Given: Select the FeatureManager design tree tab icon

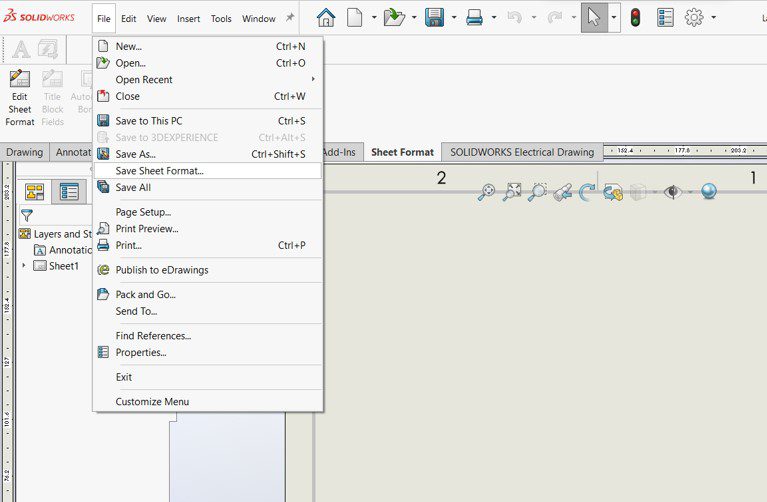Looking at the screenshot, I should pyautogui.click(x=35, y=192).
